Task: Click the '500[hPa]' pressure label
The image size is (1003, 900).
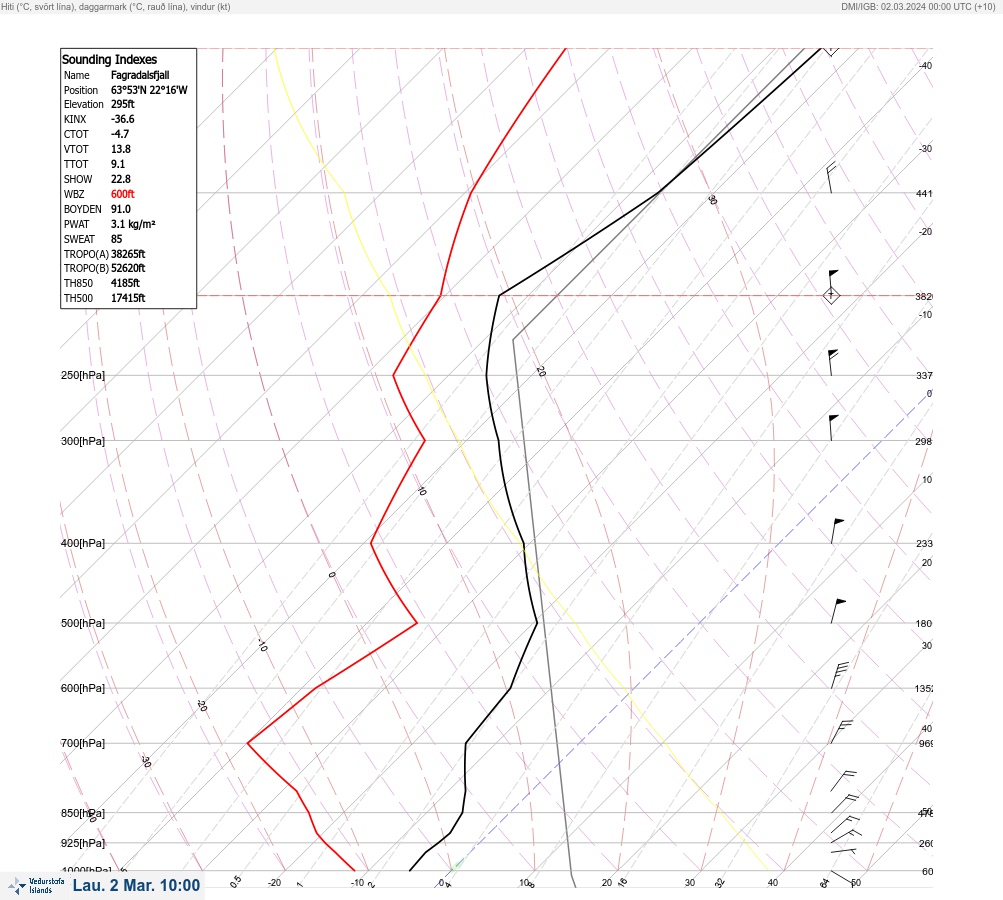Action: point(83,623)
